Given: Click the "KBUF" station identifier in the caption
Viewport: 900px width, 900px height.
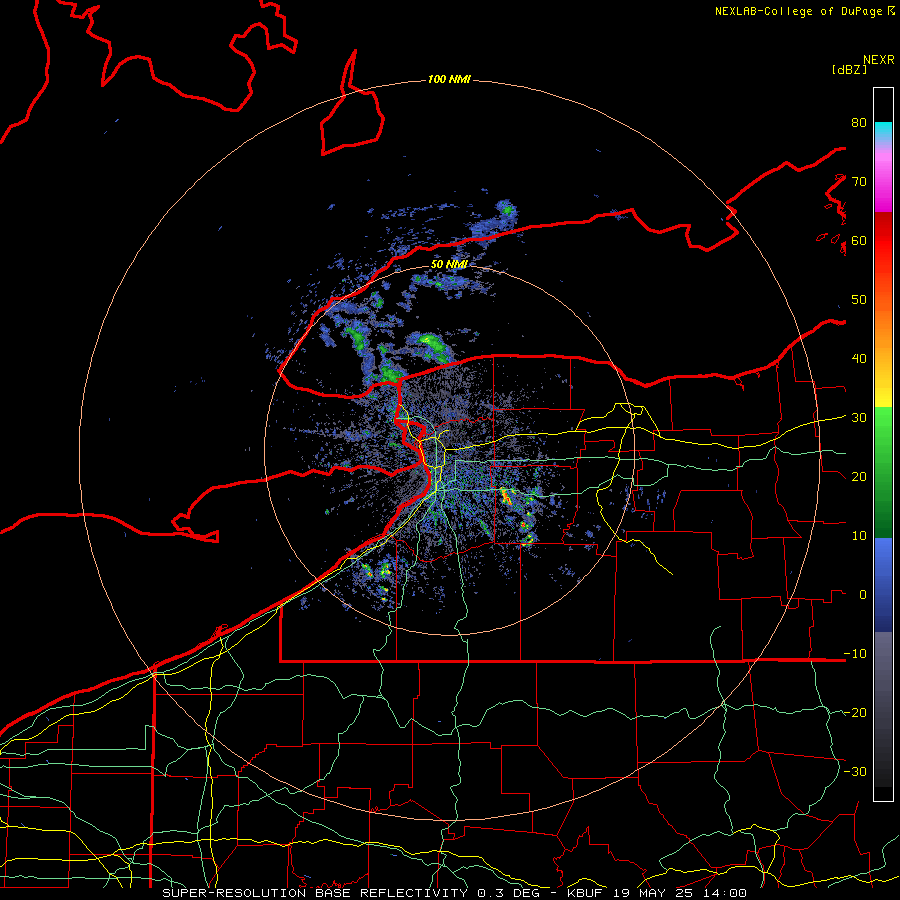Looking at the screenshot, I should coord(586,893).
